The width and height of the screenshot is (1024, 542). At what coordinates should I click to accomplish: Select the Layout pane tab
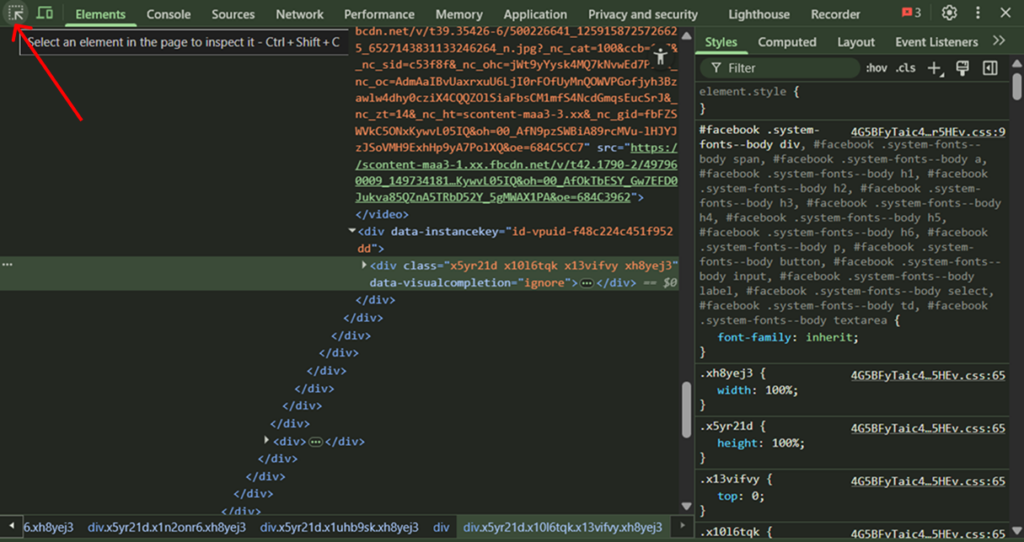pos(856,42)
